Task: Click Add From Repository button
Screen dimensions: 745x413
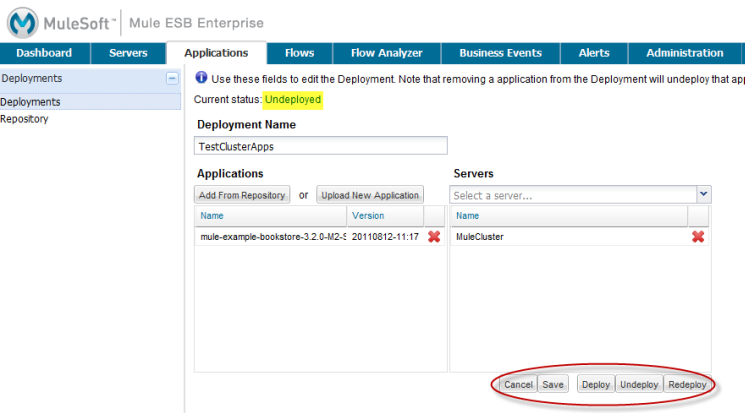Action: 242,195
